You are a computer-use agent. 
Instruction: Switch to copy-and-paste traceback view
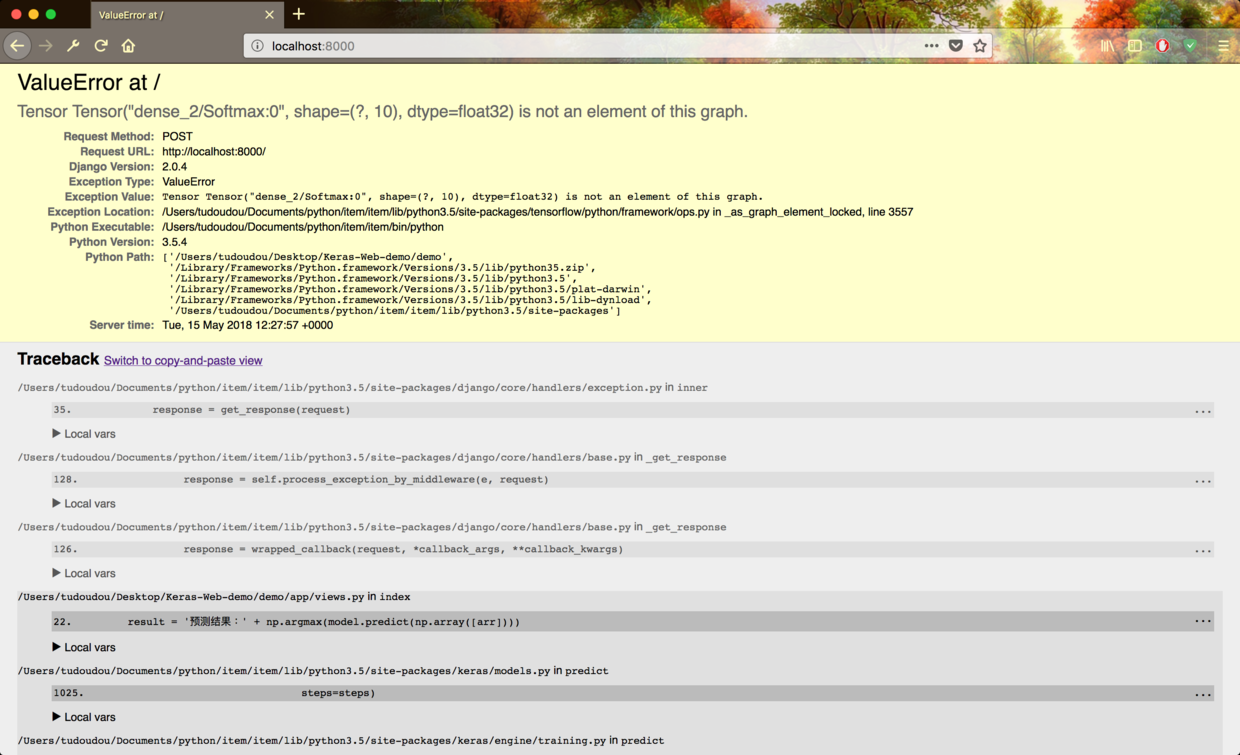183,361
